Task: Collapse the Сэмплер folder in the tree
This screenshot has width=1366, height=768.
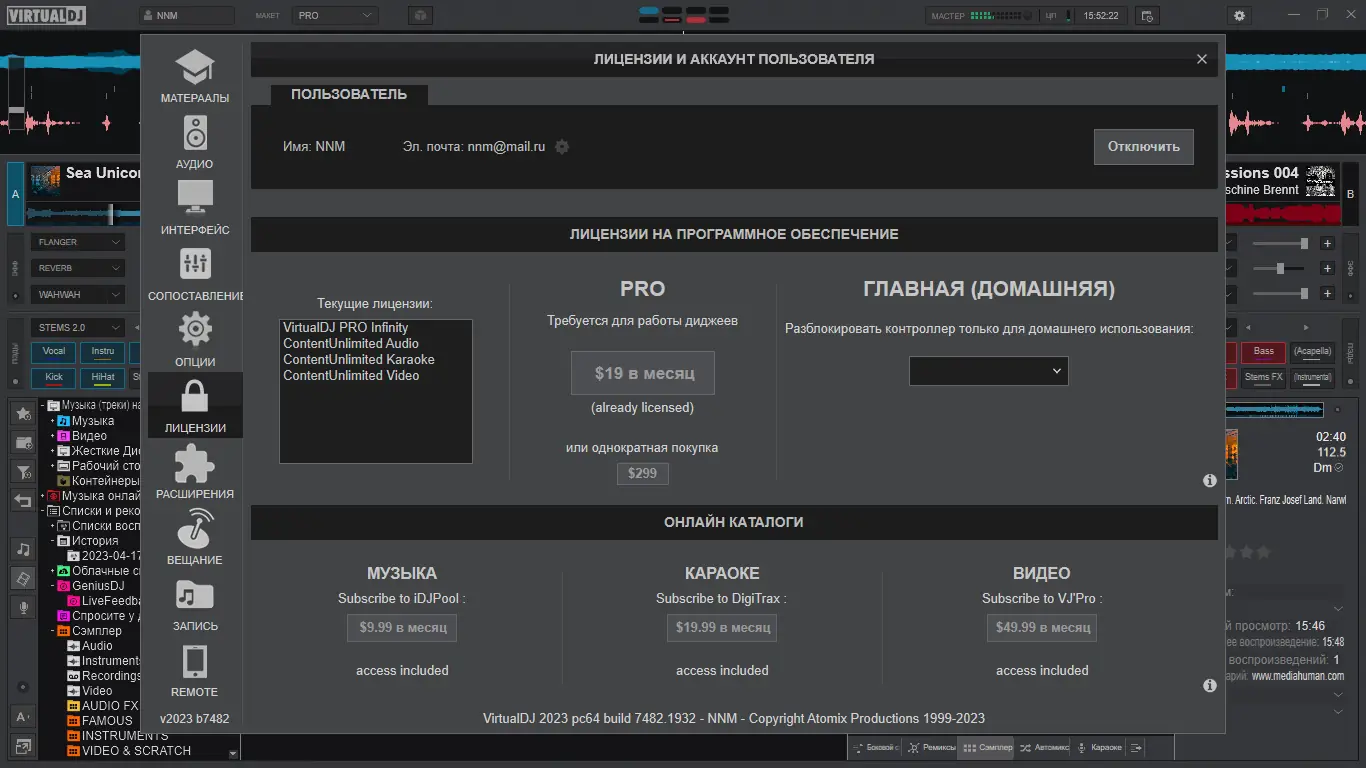Action: click(53, 631)
